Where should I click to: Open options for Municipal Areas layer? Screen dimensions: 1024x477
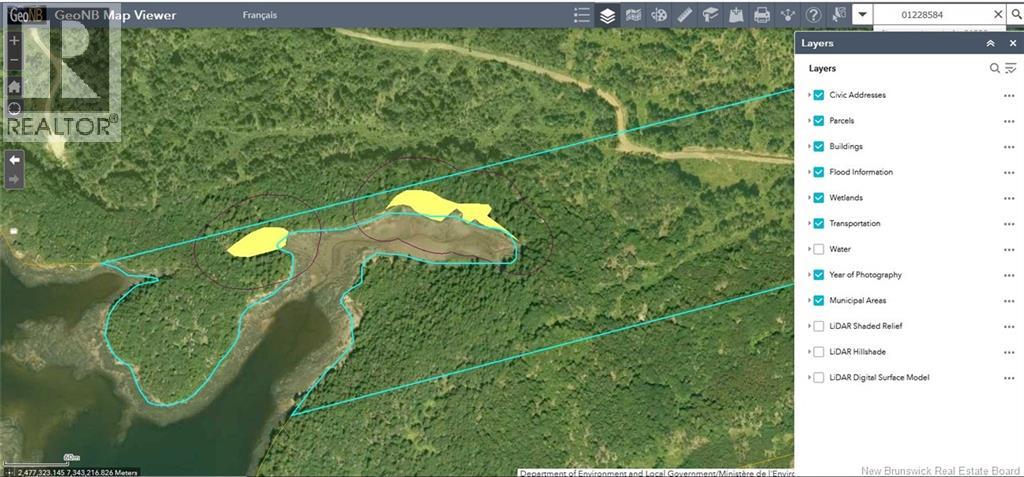(1009, 301)
